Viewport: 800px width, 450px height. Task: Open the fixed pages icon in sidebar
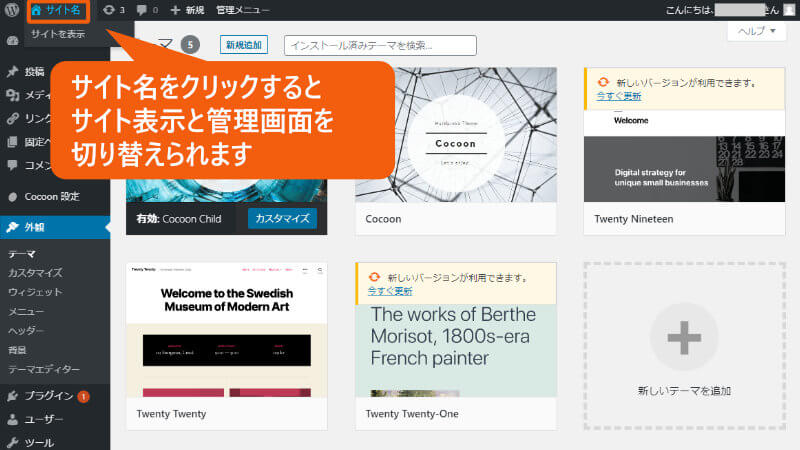(12, 142)
